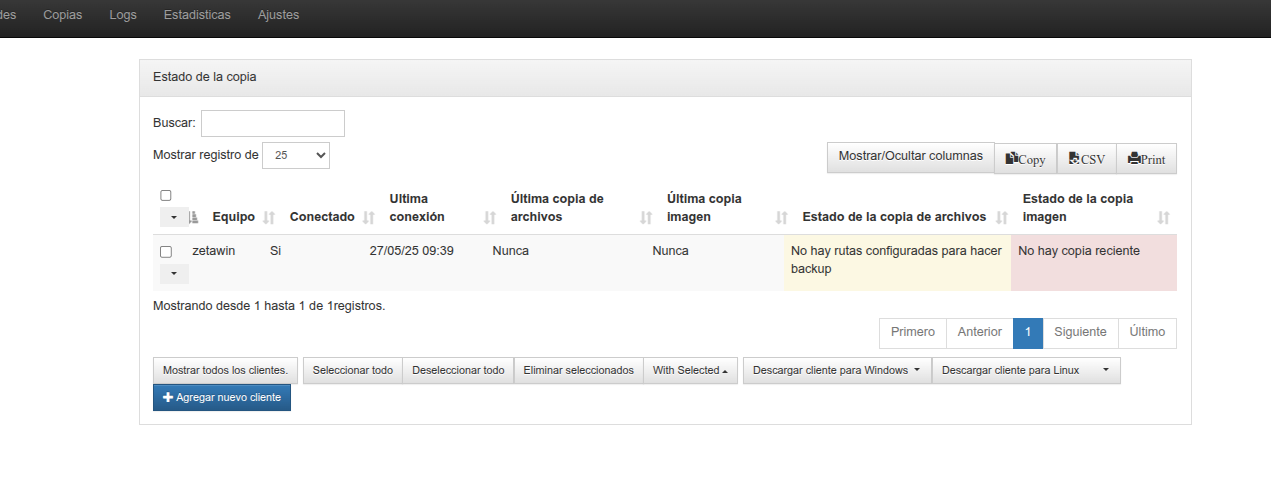
Task: Open Descargar cliente para Windows dropdown
Action: pyautogui.click(x=836, y=370)
